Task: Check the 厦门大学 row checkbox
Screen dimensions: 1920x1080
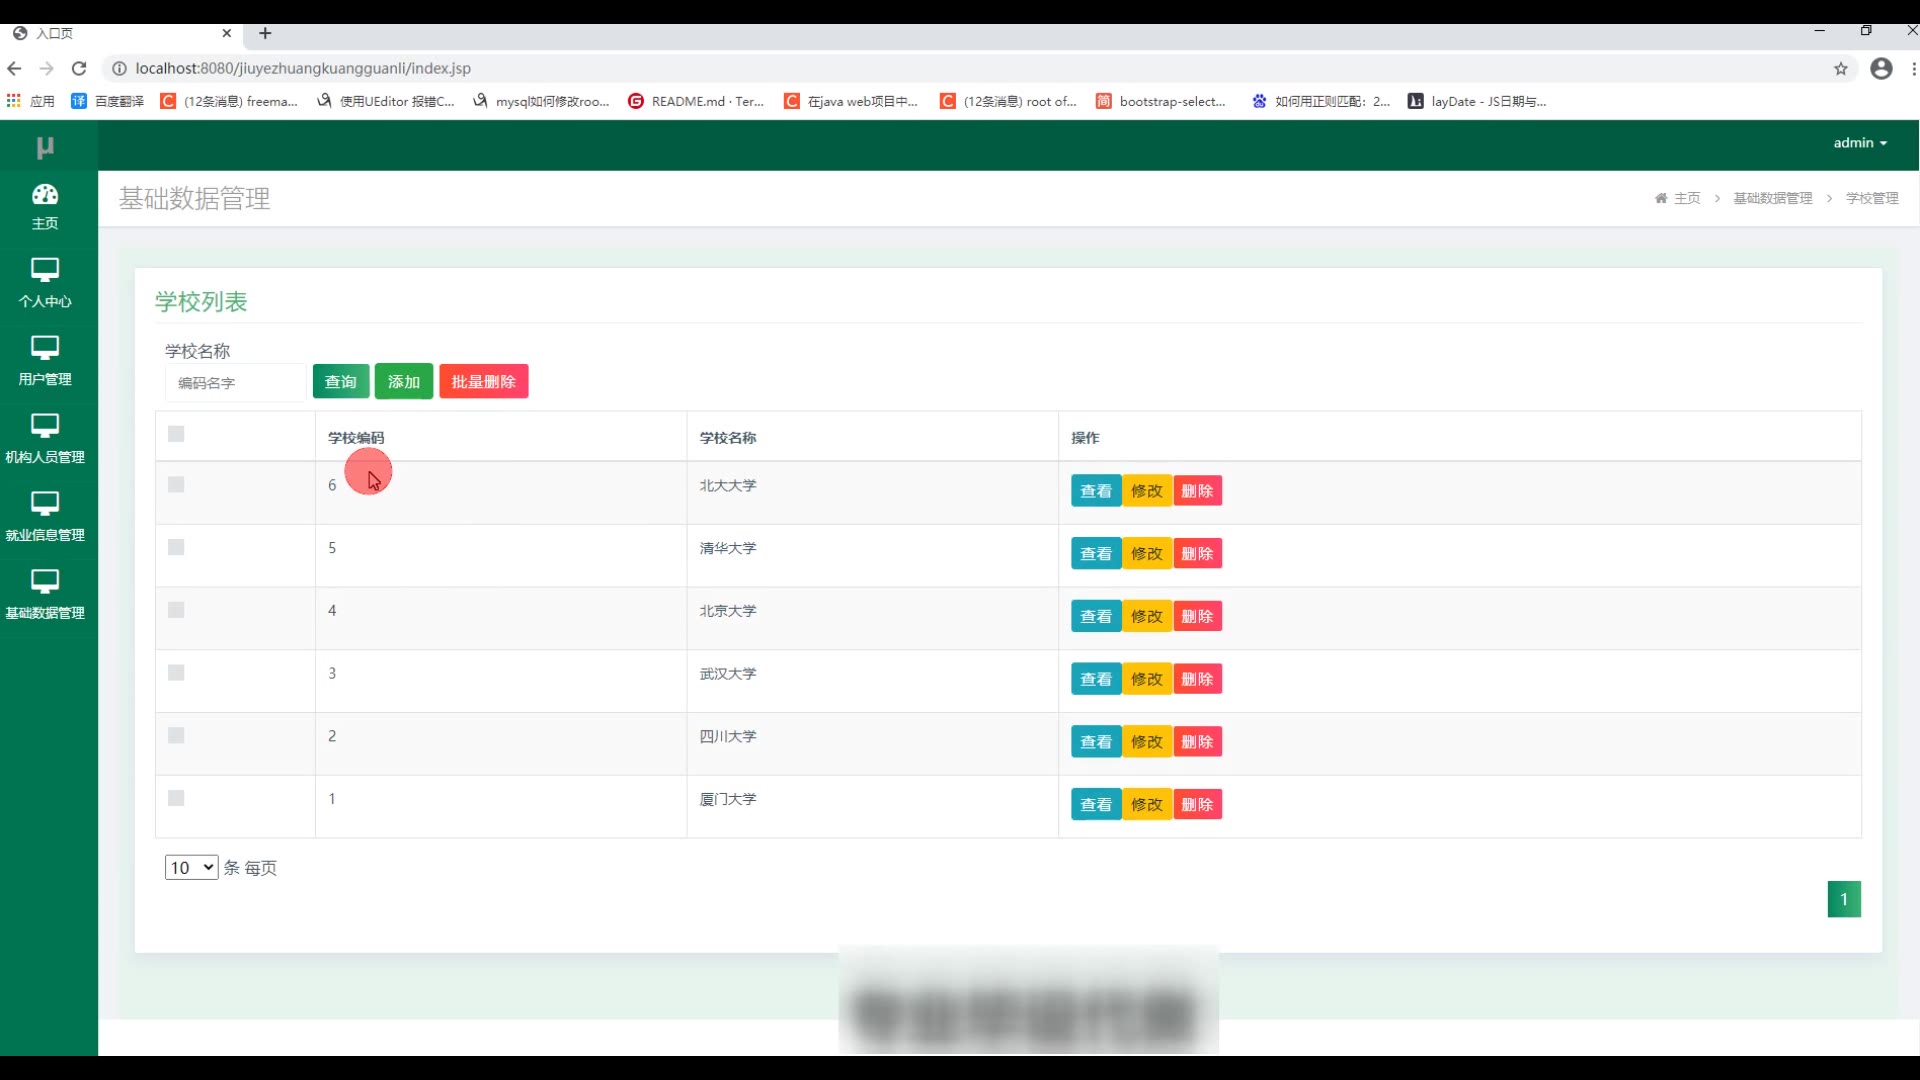Action: click(176, 798)
